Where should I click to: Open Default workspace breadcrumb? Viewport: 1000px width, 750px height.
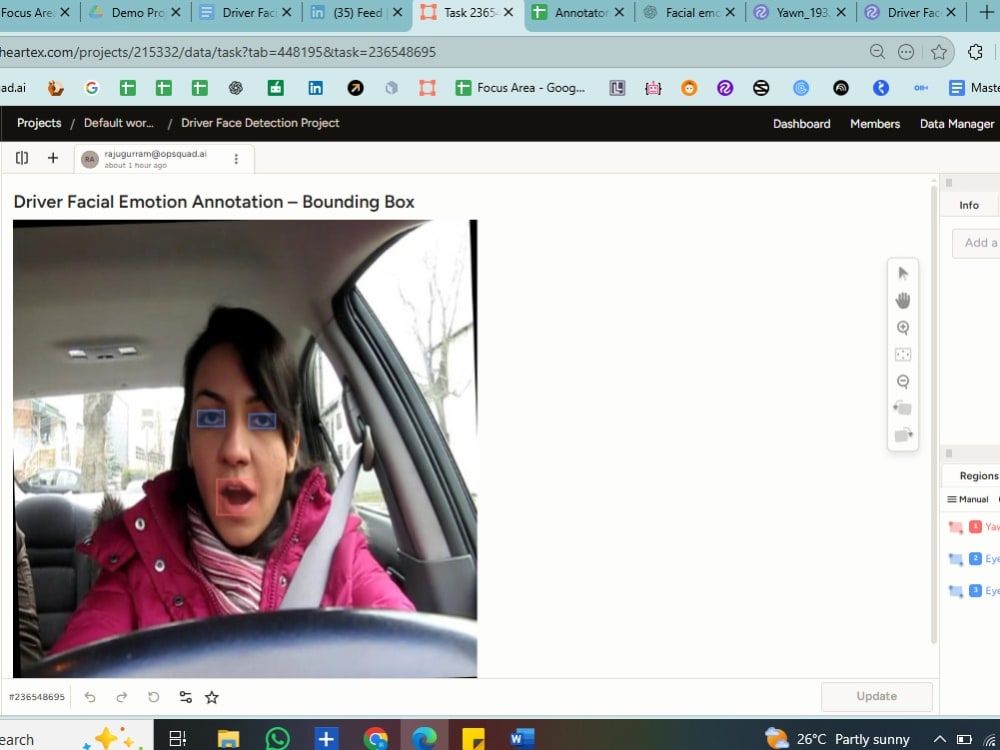(119, 123)
